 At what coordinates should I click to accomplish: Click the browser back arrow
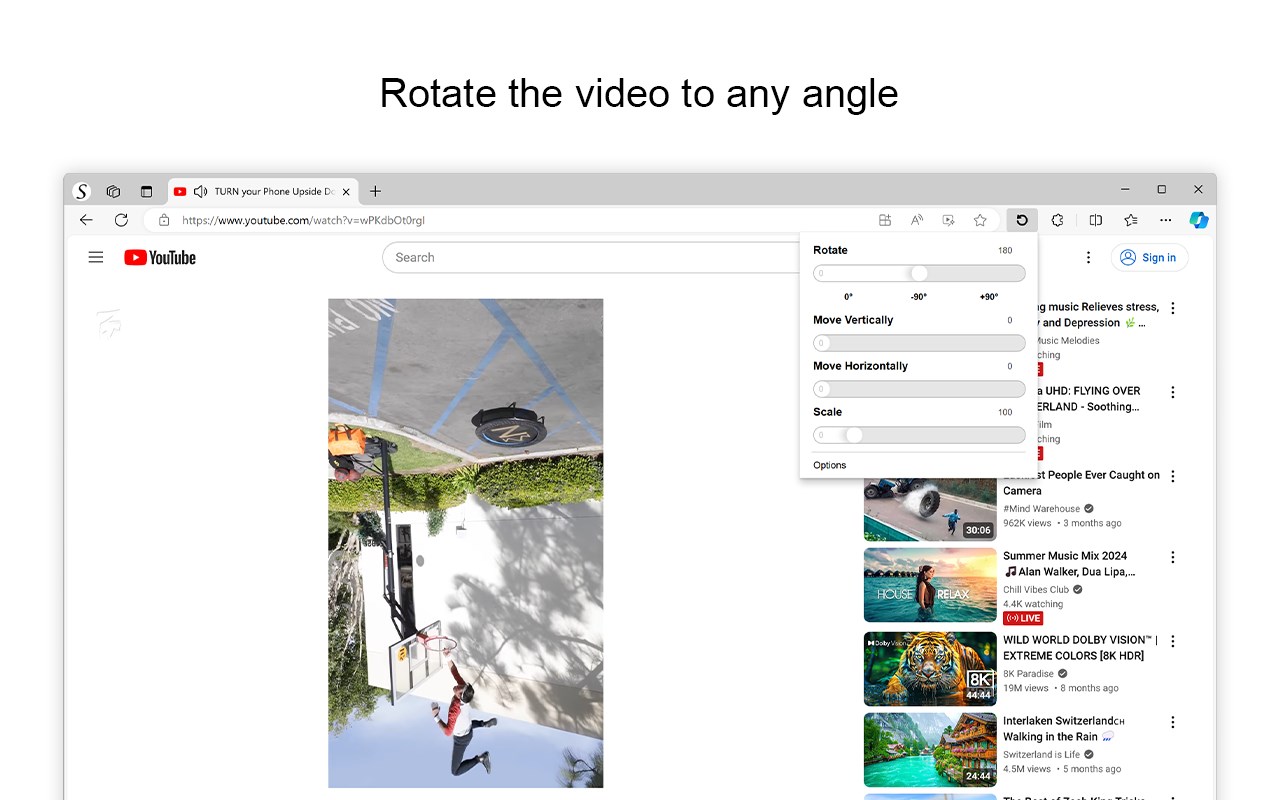pyautogui.click(x=86, y=220)
